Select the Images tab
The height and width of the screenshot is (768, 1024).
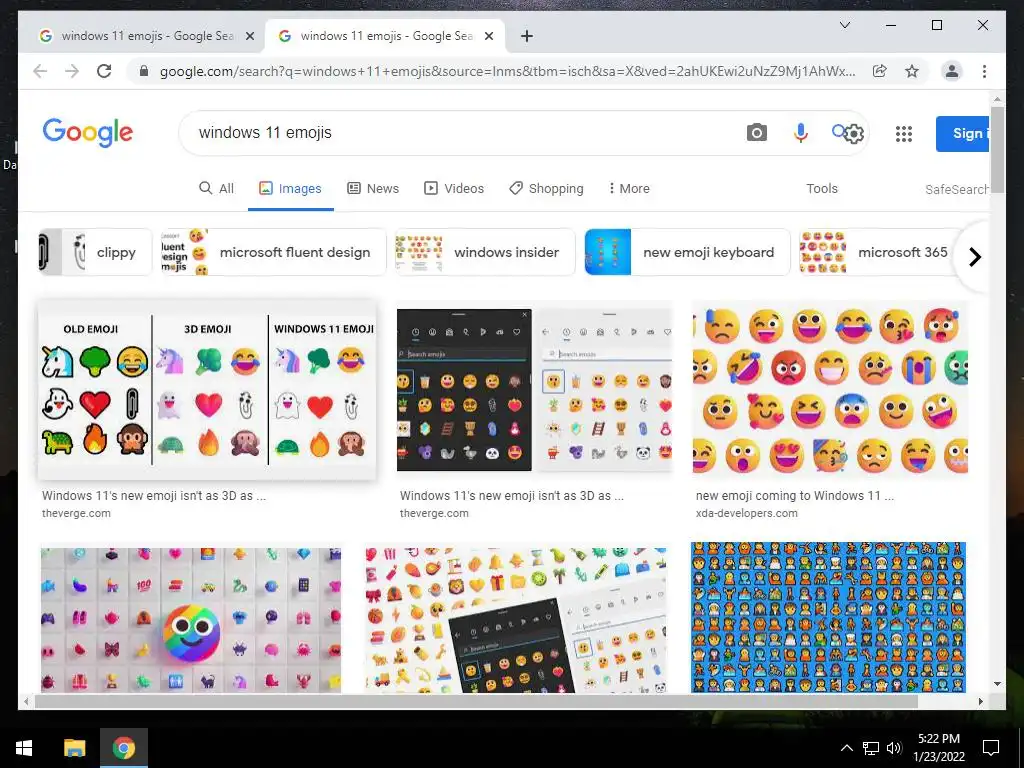coord(291,188)
